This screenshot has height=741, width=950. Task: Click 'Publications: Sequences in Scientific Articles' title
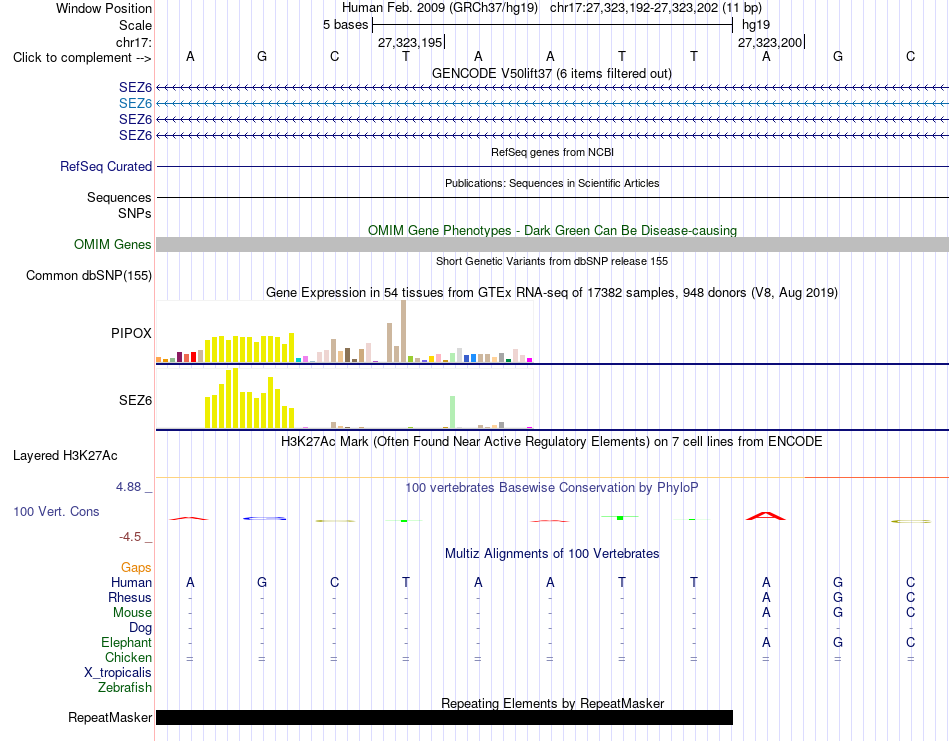point(552,183)
